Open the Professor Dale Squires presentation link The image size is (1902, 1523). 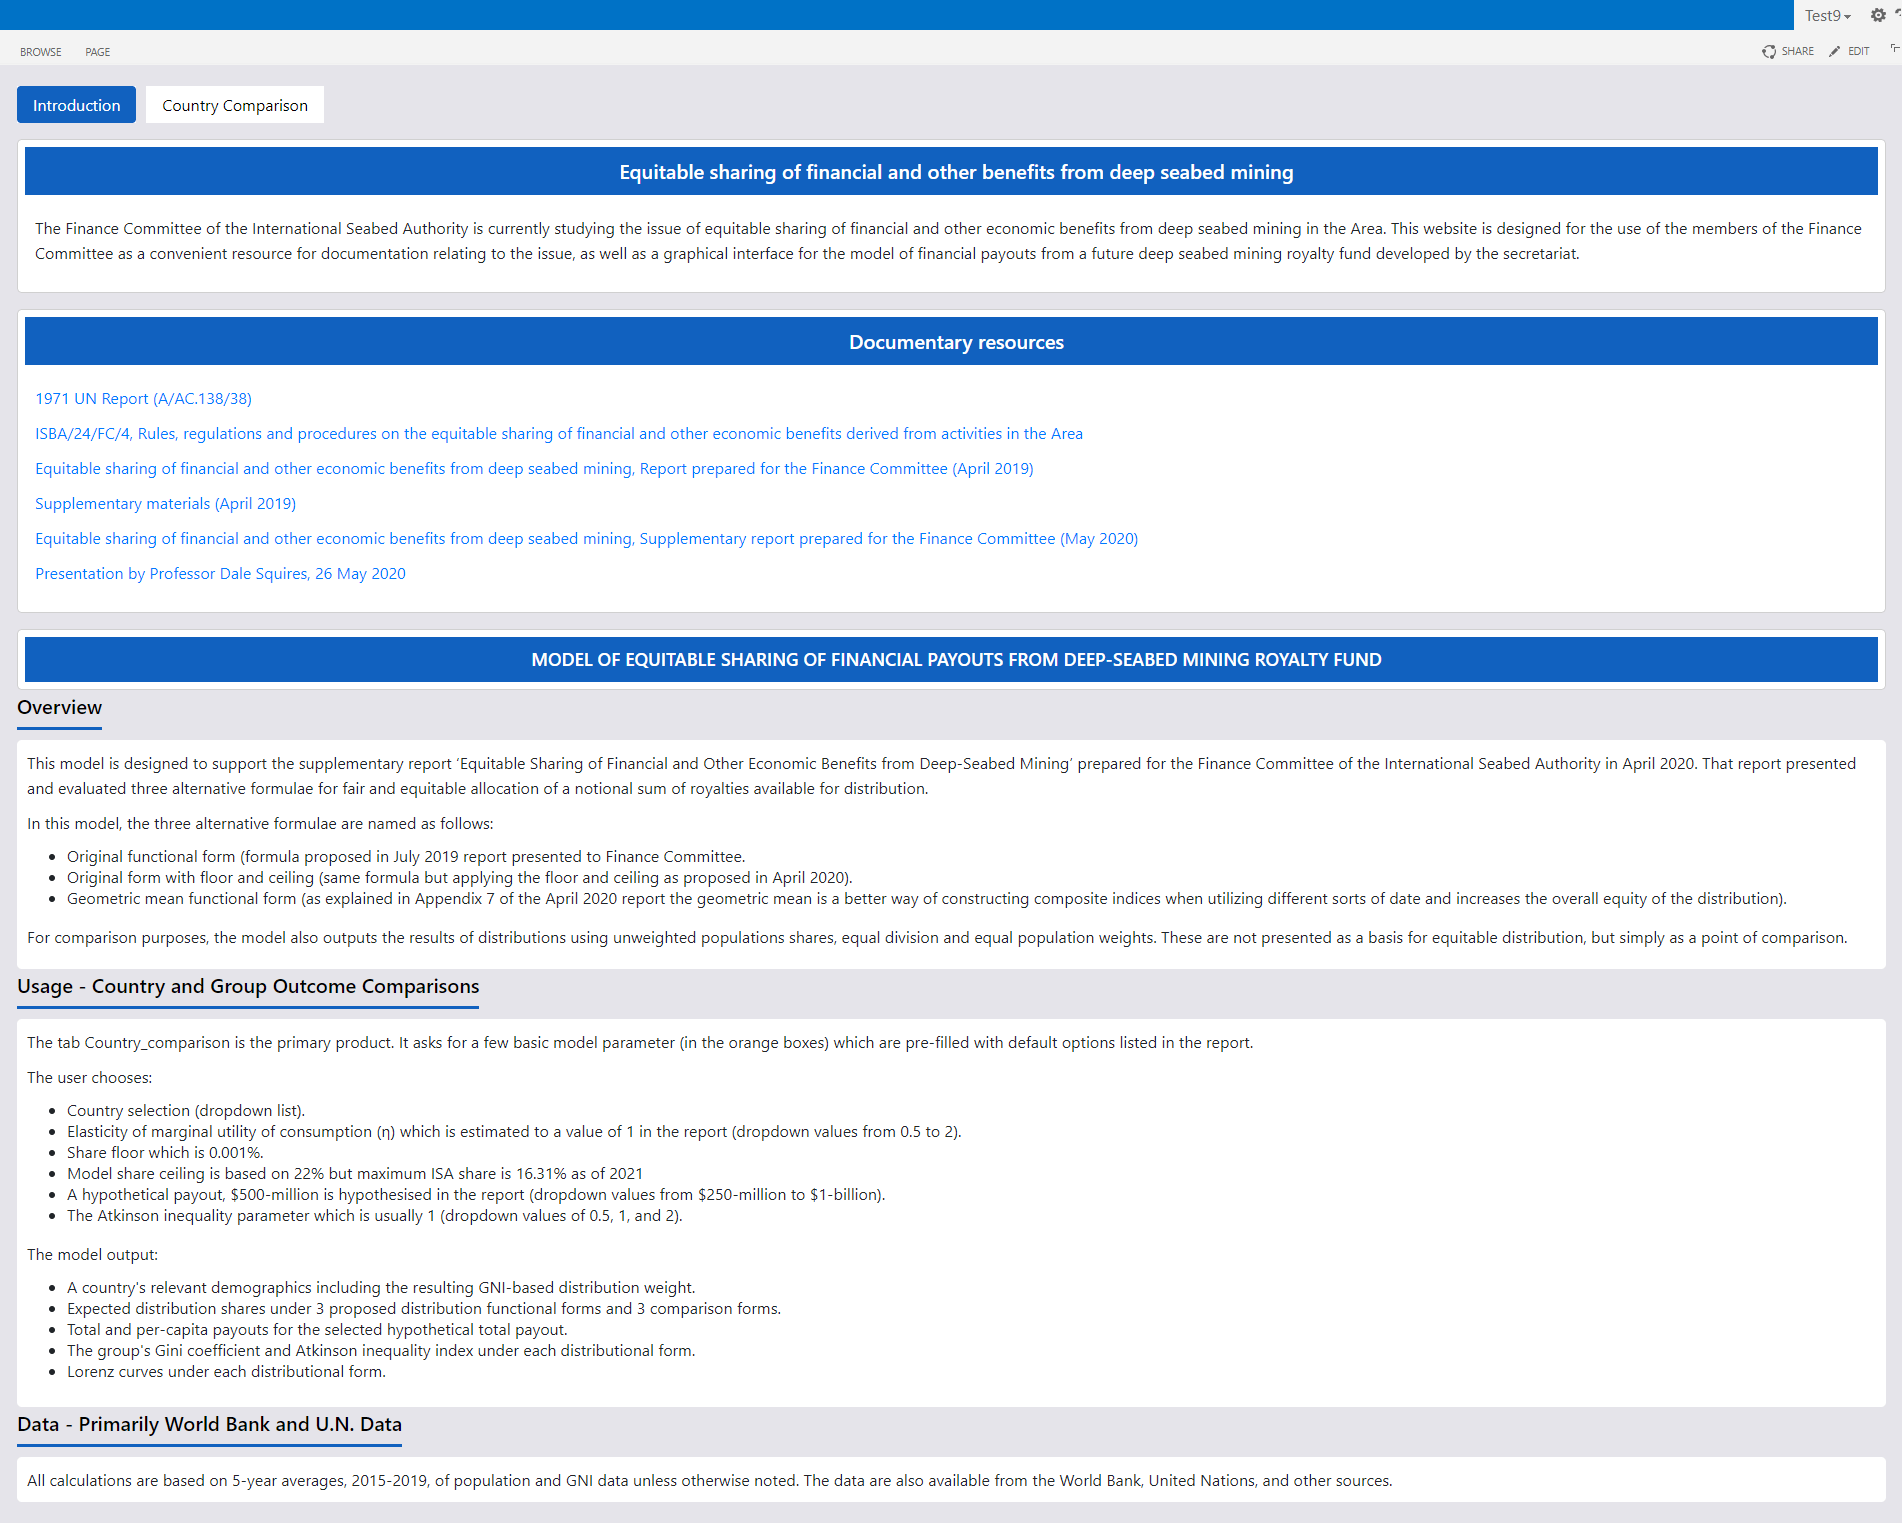[220, 573]
